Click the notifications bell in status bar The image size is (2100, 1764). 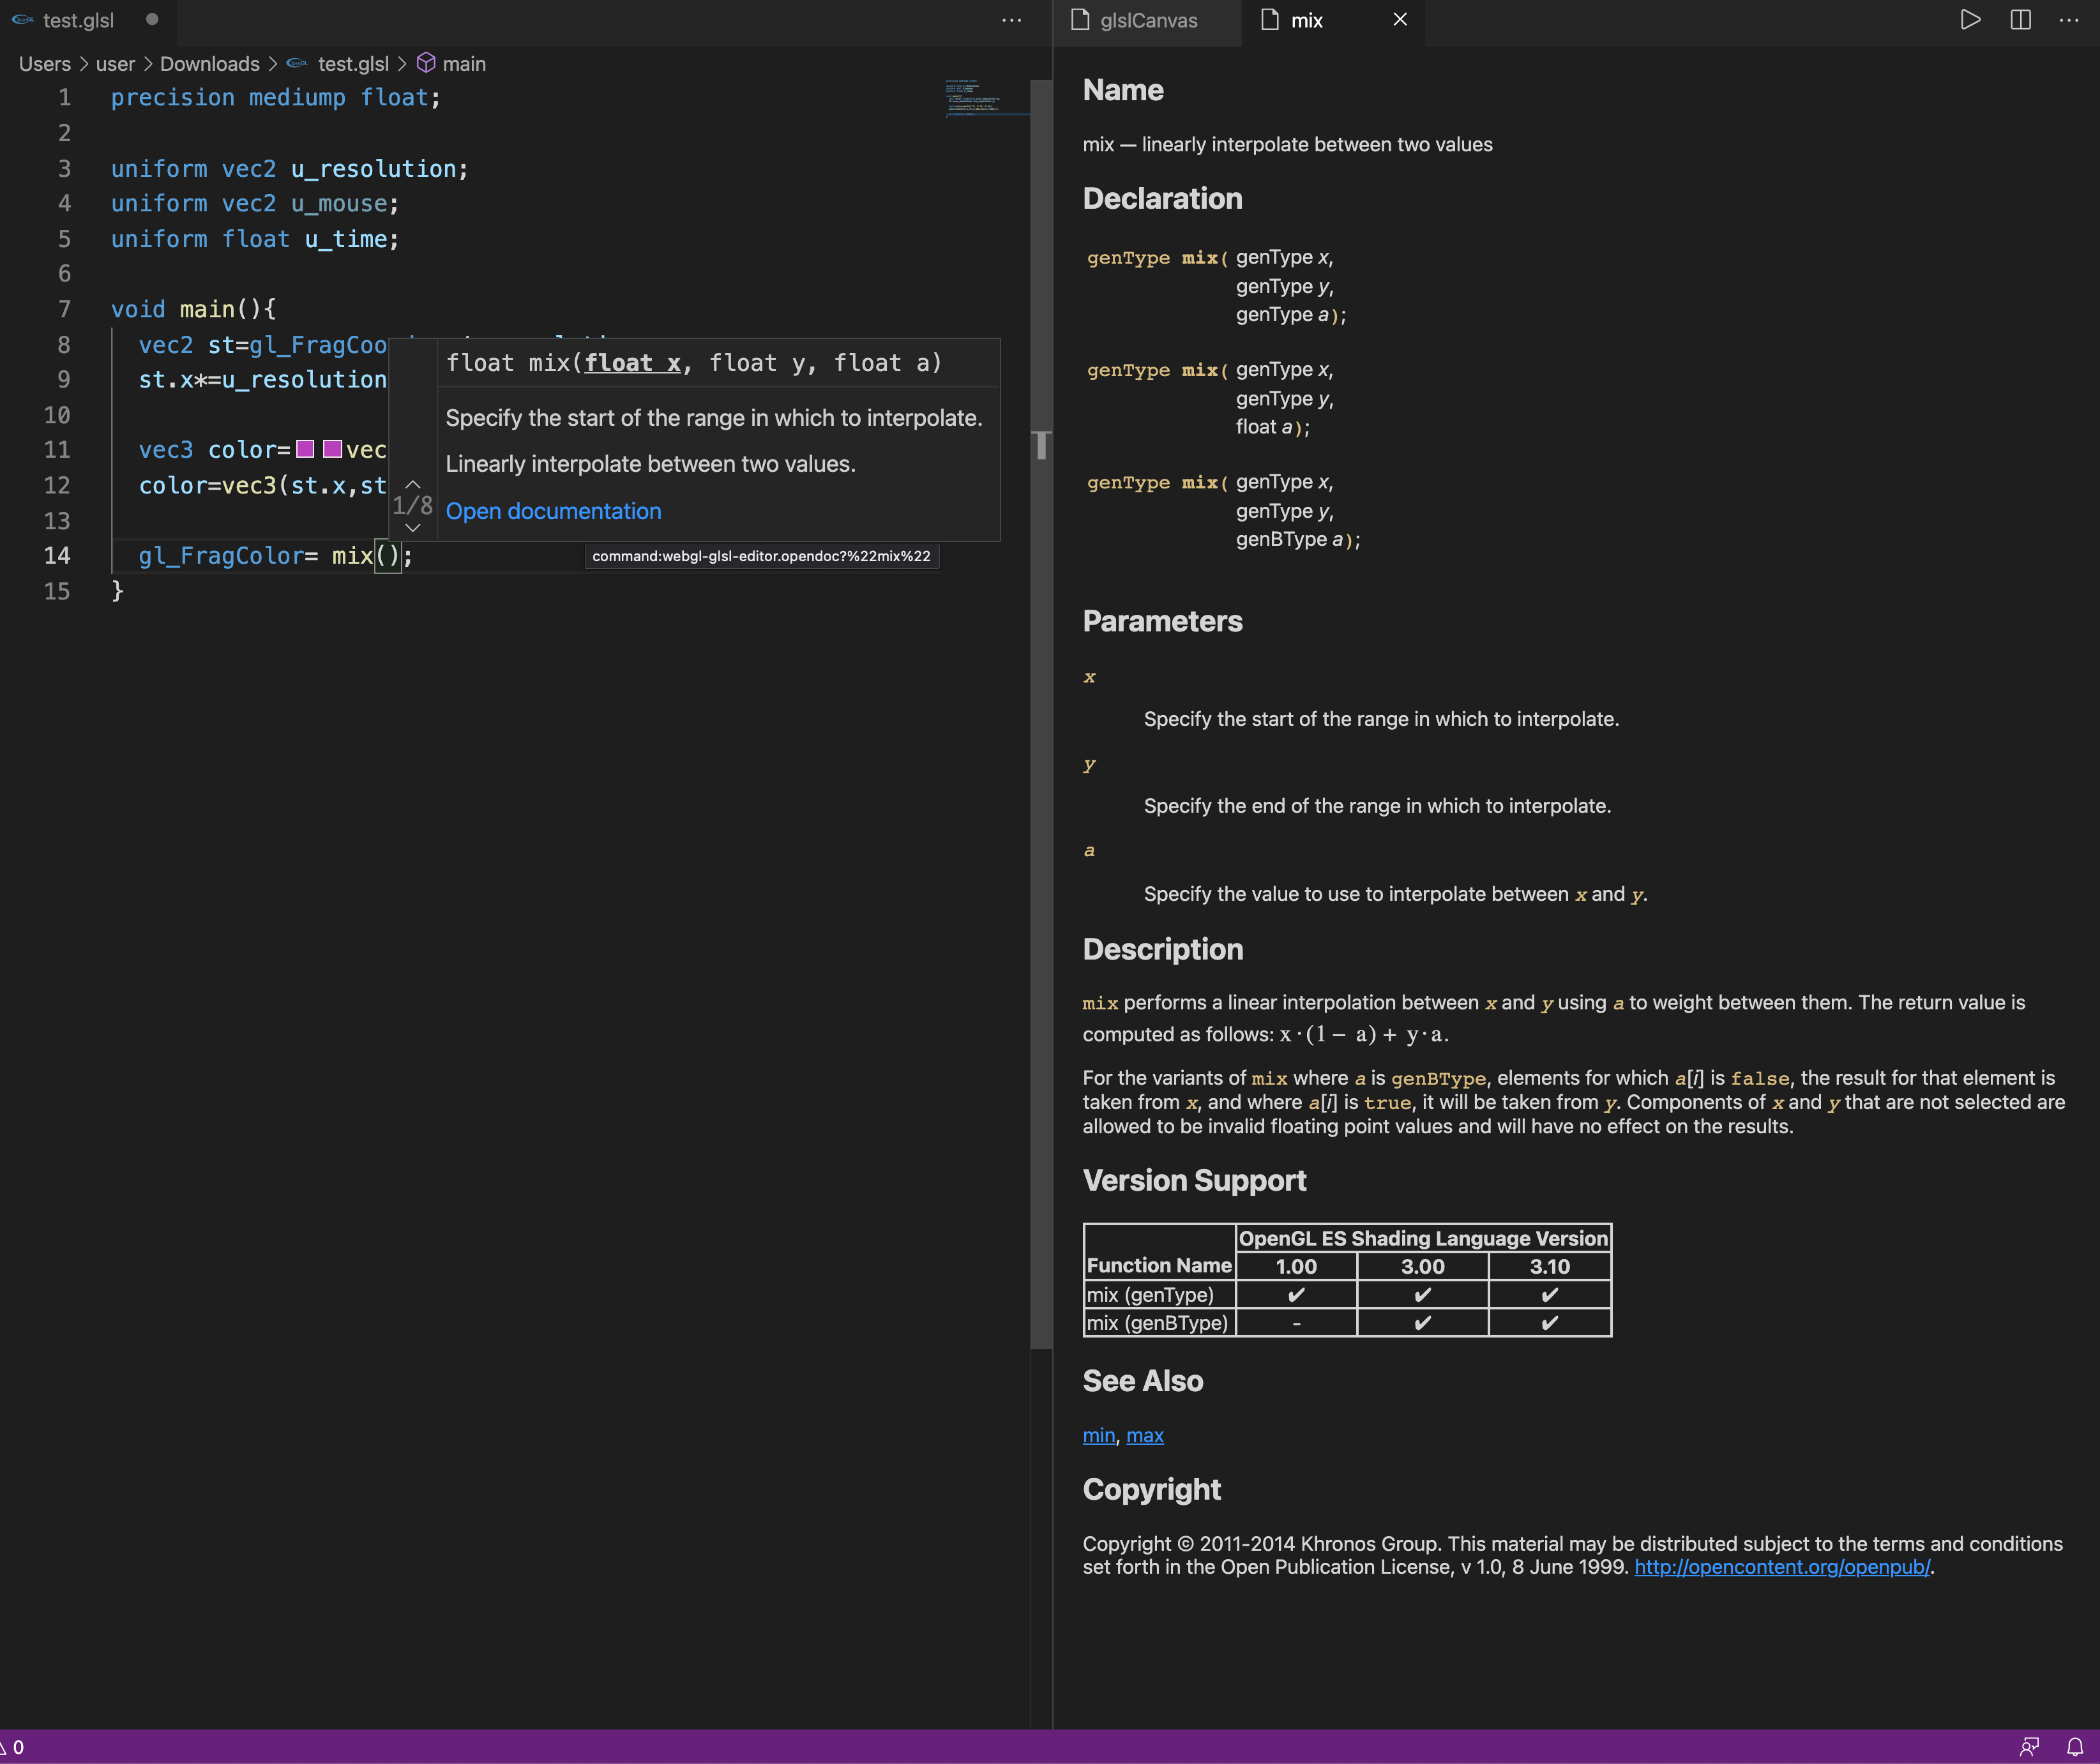(x=2075, y=1747)
